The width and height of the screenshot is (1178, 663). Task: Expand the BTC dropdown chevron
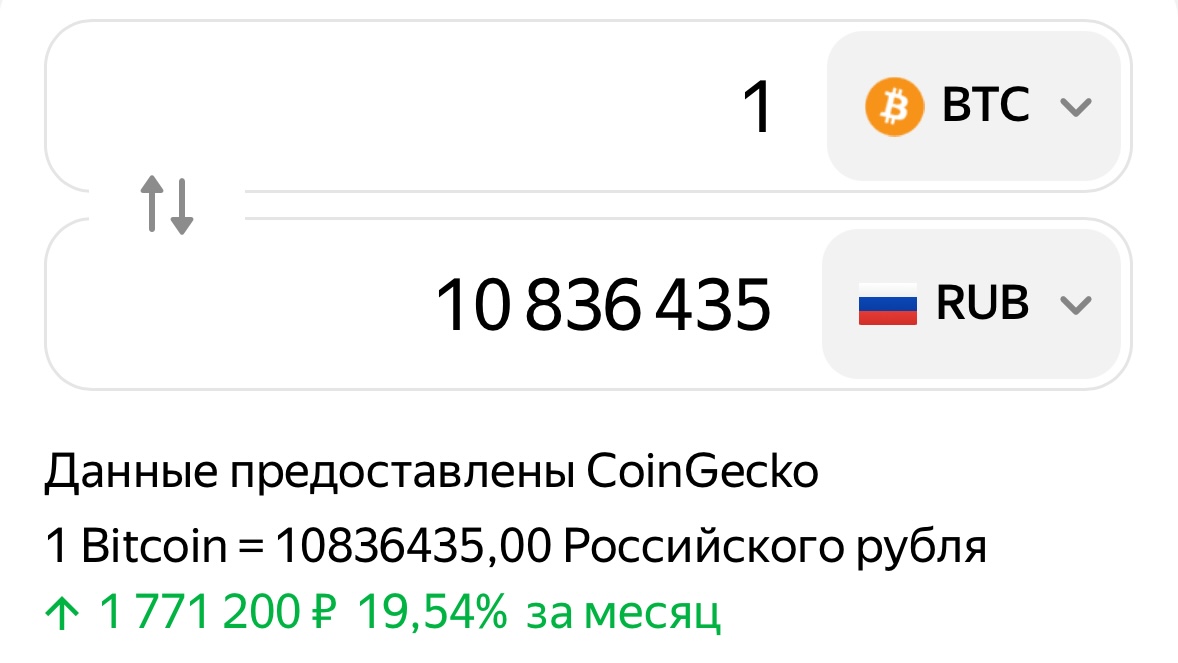click(1075, 107)
